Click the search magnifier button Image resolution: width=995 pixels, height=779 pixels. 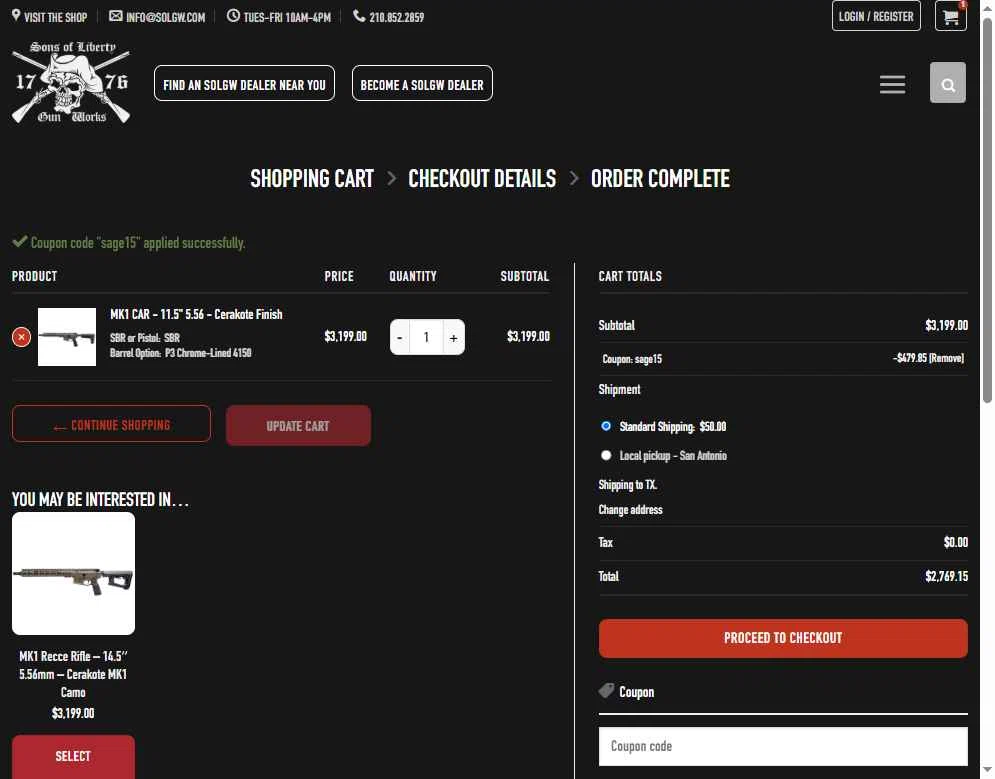947,83
